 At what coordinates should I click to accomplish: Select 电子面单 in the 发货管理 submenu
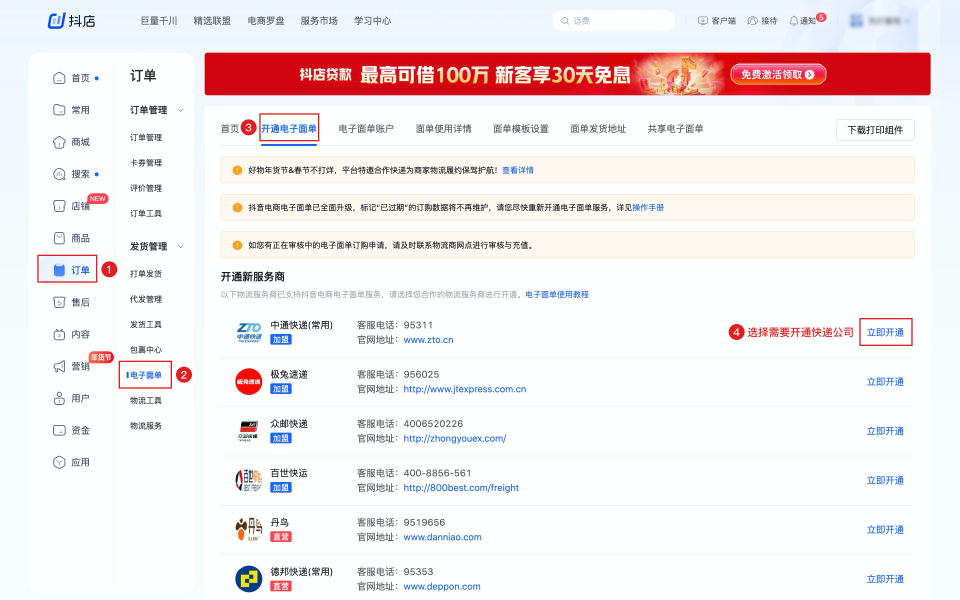coord(146,375)
